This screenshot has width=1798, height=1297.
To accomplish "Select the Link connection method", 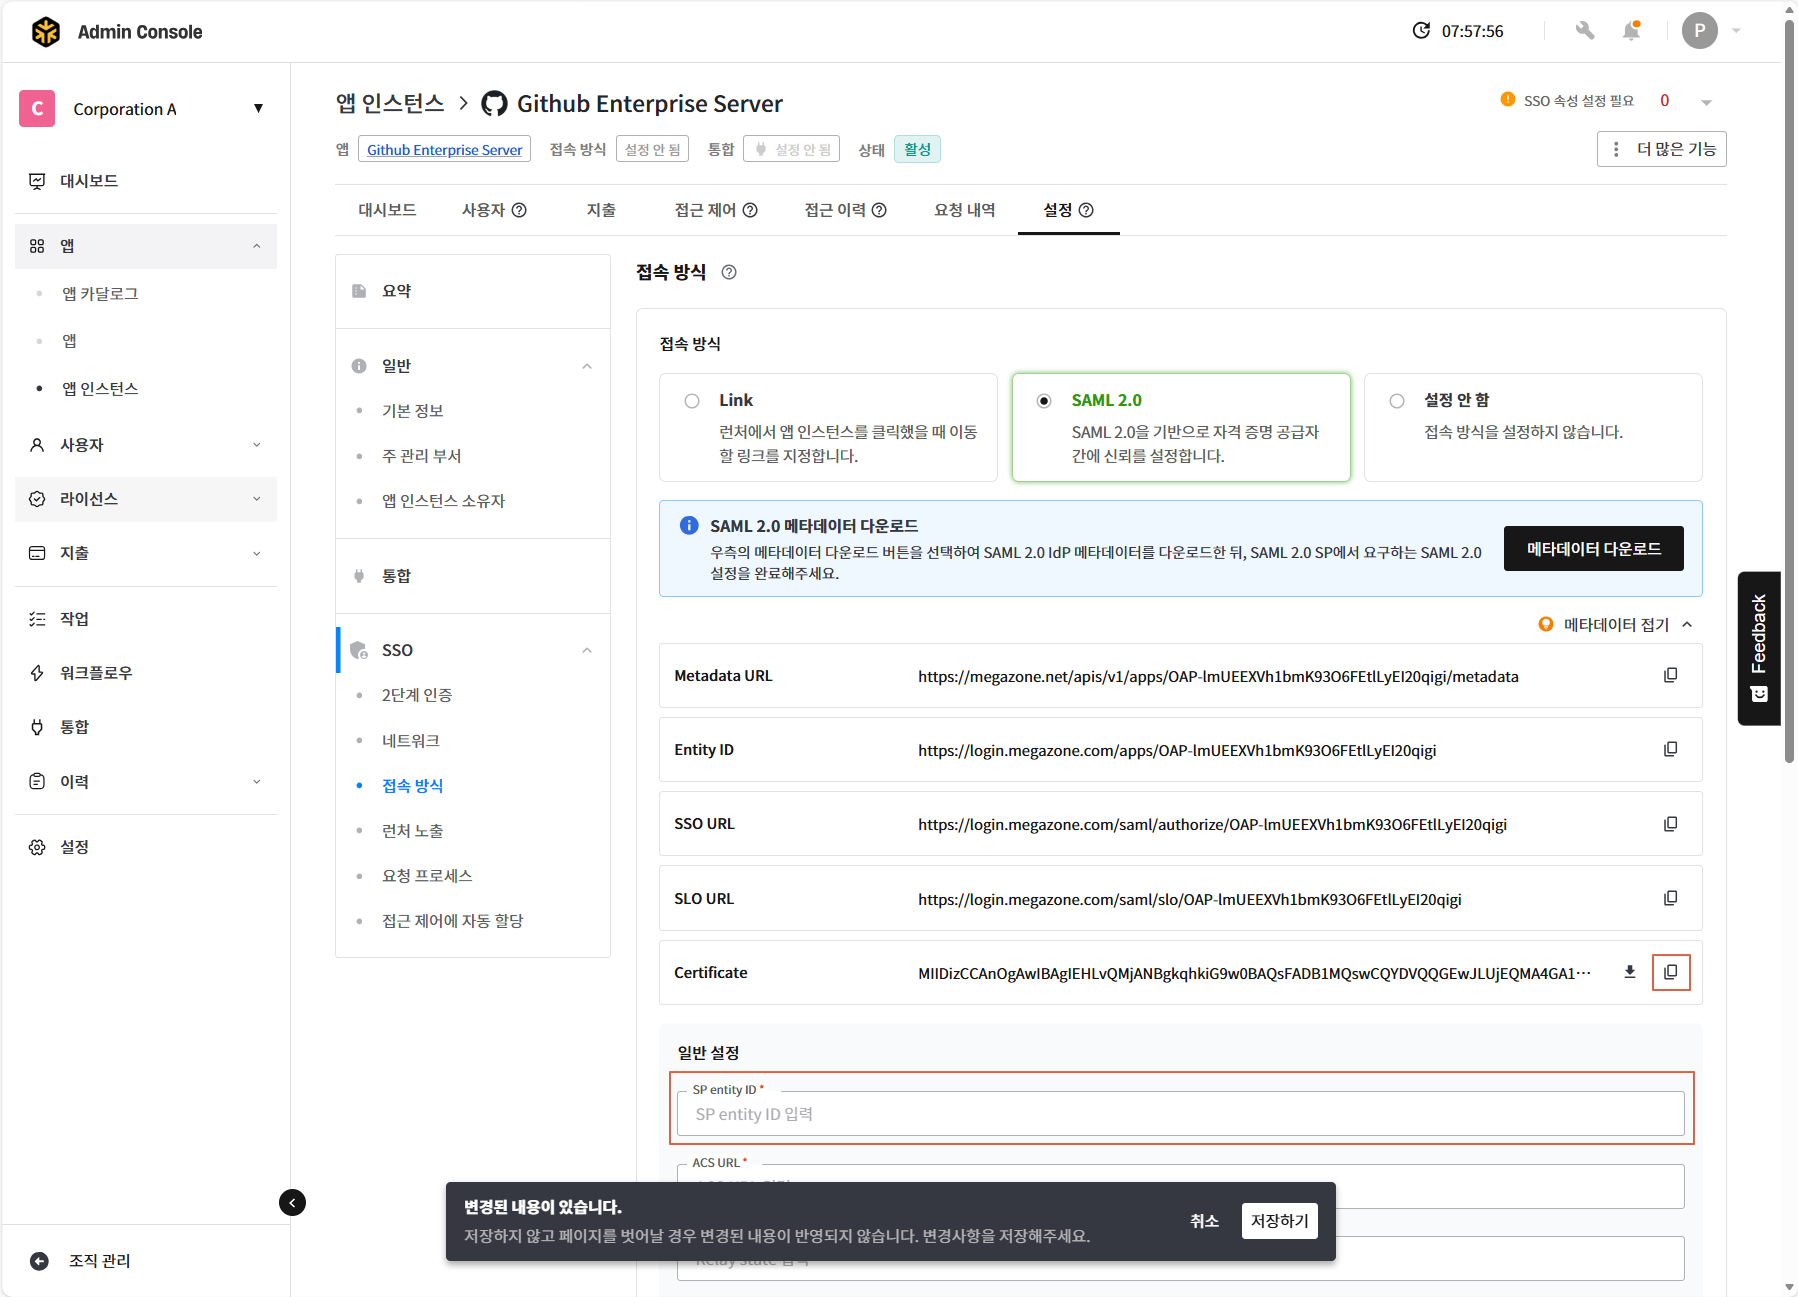I will click(x=692, y=401).
